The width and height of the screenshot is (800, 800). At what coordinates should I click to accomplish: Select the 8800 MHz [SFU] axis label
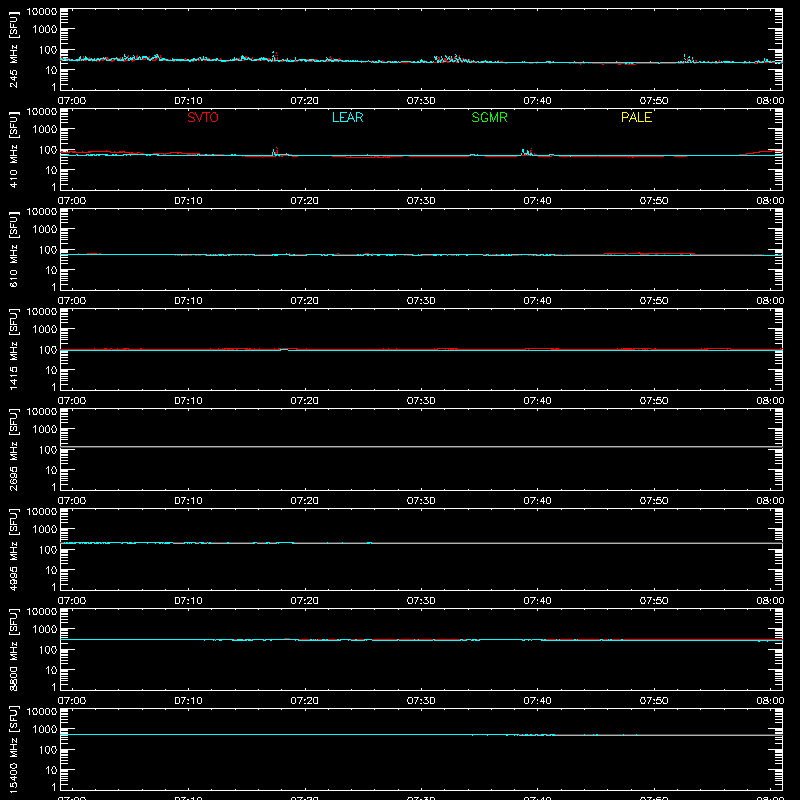click(x=13, y=649)
